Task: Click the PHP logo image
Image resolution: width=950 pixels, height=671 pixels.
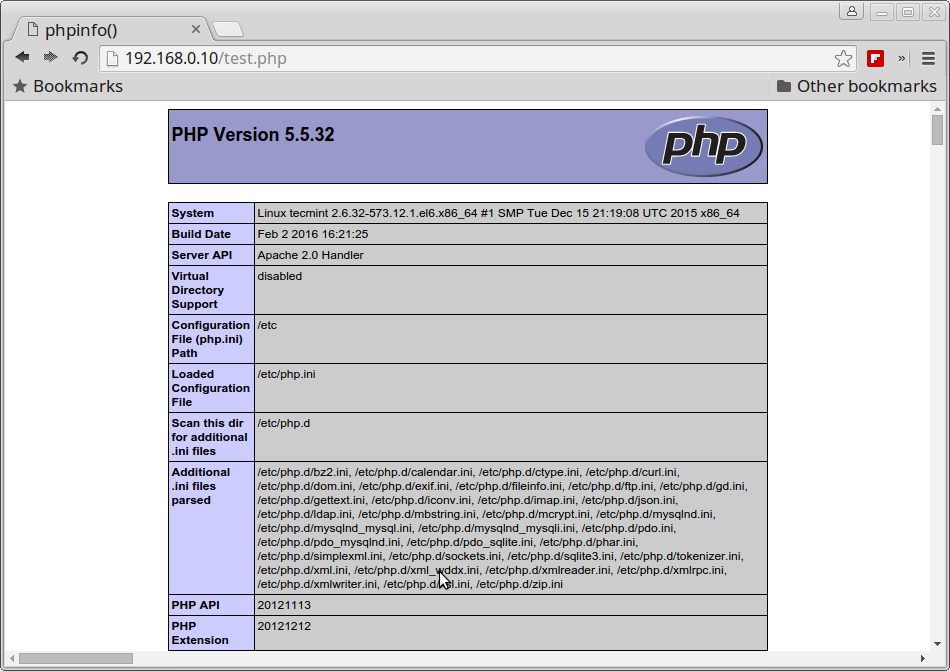Action: [703, 146]
